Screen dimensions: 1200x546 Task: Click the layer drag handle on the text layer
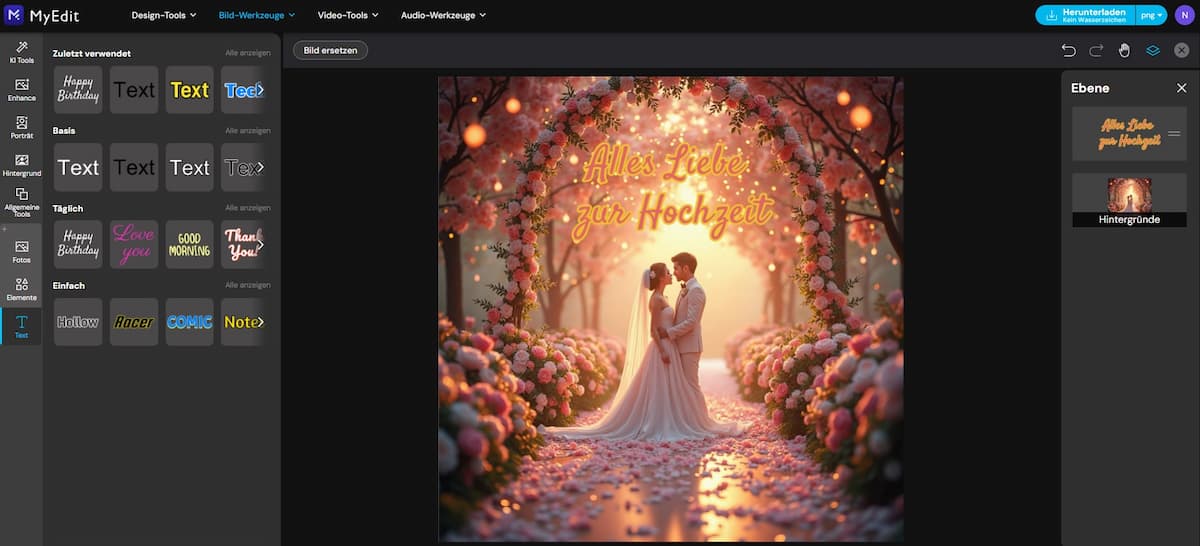pos(1176,134)
